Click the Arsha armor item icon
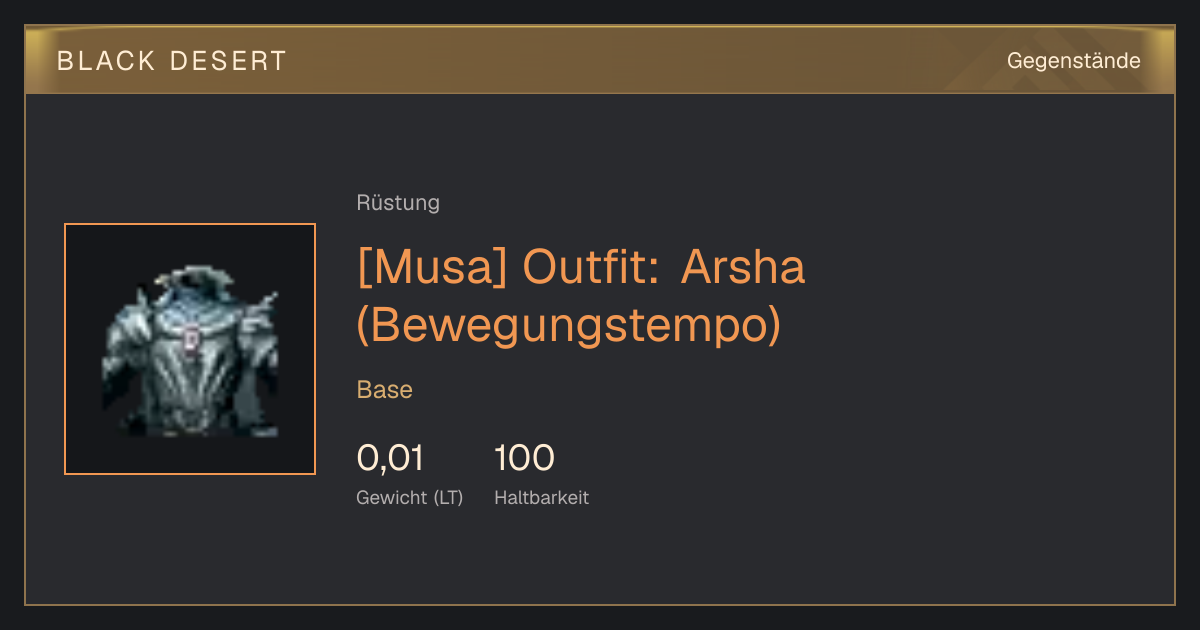Viewport: 1200px width, 630px height. point(190,349)
